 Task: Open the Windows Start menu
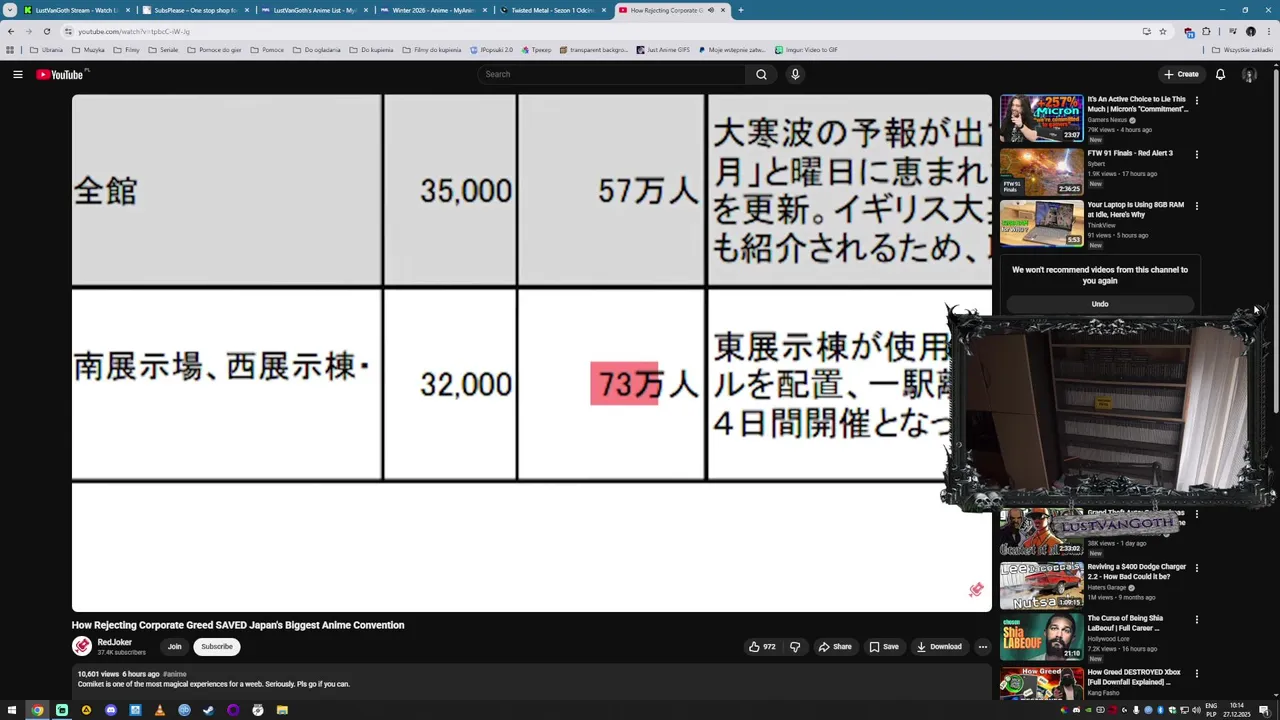pos(11,710)
